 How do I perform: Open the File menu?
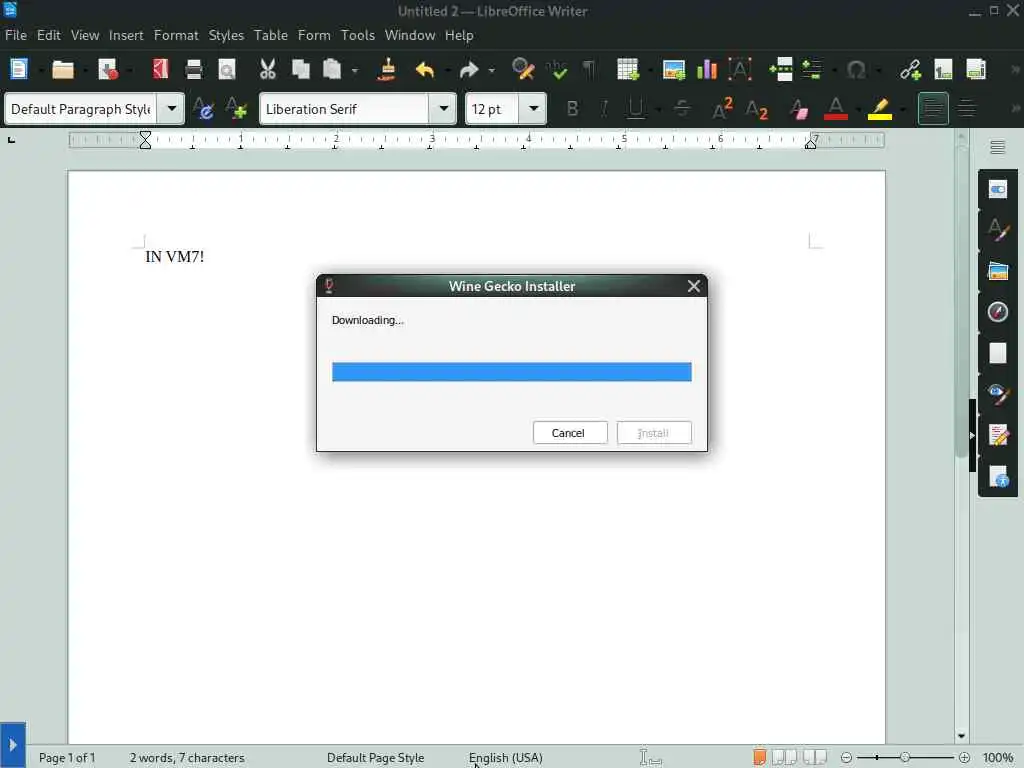[x=16, y=35]
